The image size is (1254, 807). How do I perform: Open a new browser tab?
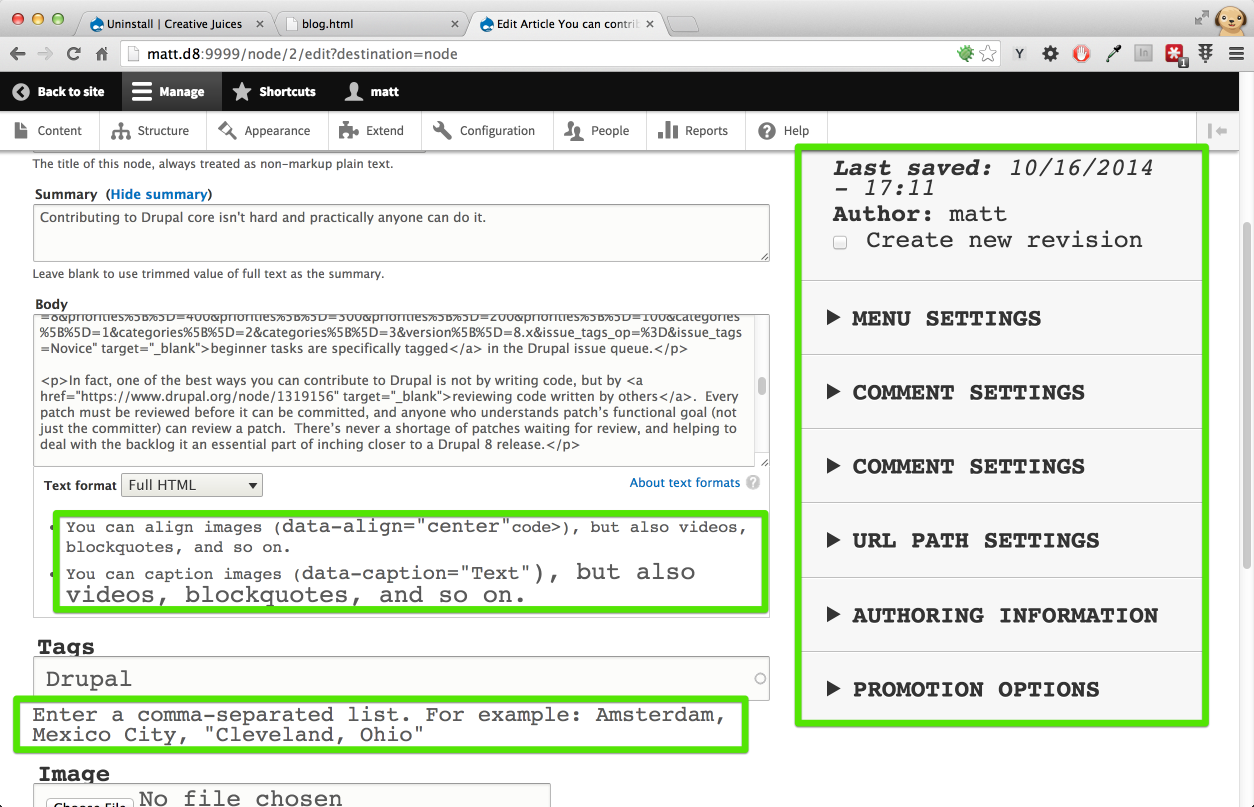point(682,24)
